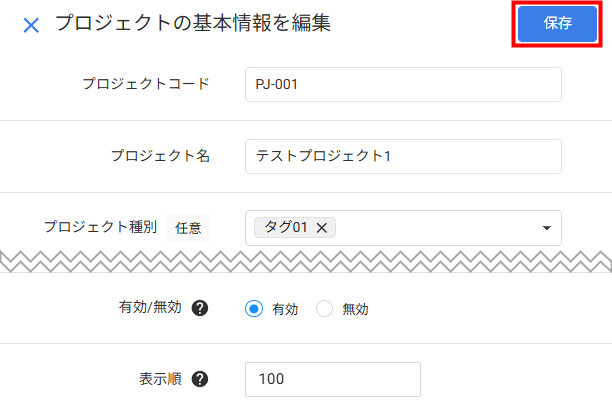Click the プロジェクト名 text field
The height and width of the screenshot is (415, 612).
point(403,156)
